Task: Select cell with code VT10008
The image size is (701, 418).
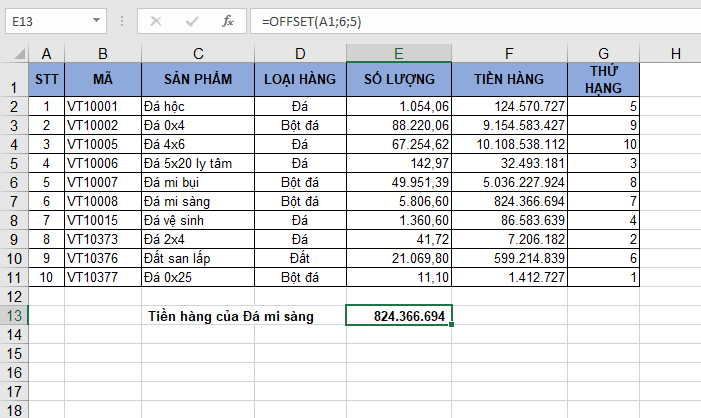Action: tap(102, 201)
